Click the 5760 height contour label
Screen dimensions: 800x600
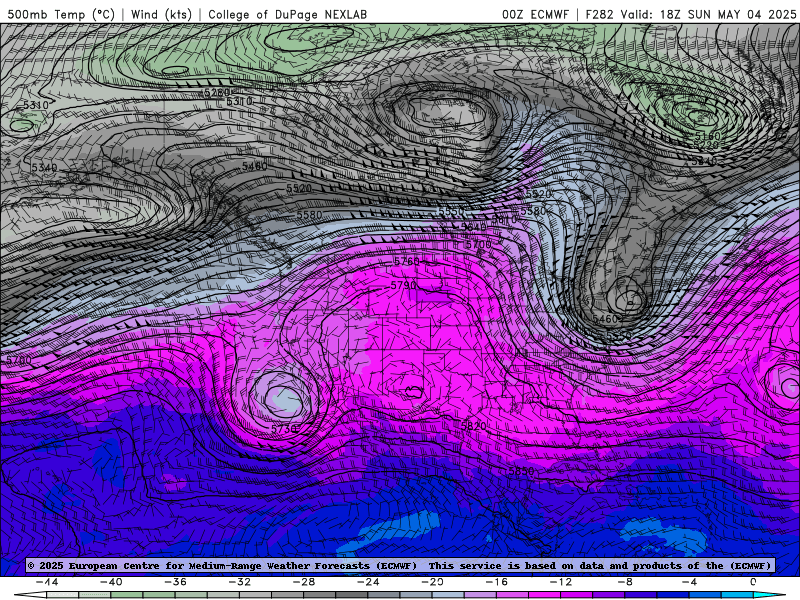pos(407,261)
